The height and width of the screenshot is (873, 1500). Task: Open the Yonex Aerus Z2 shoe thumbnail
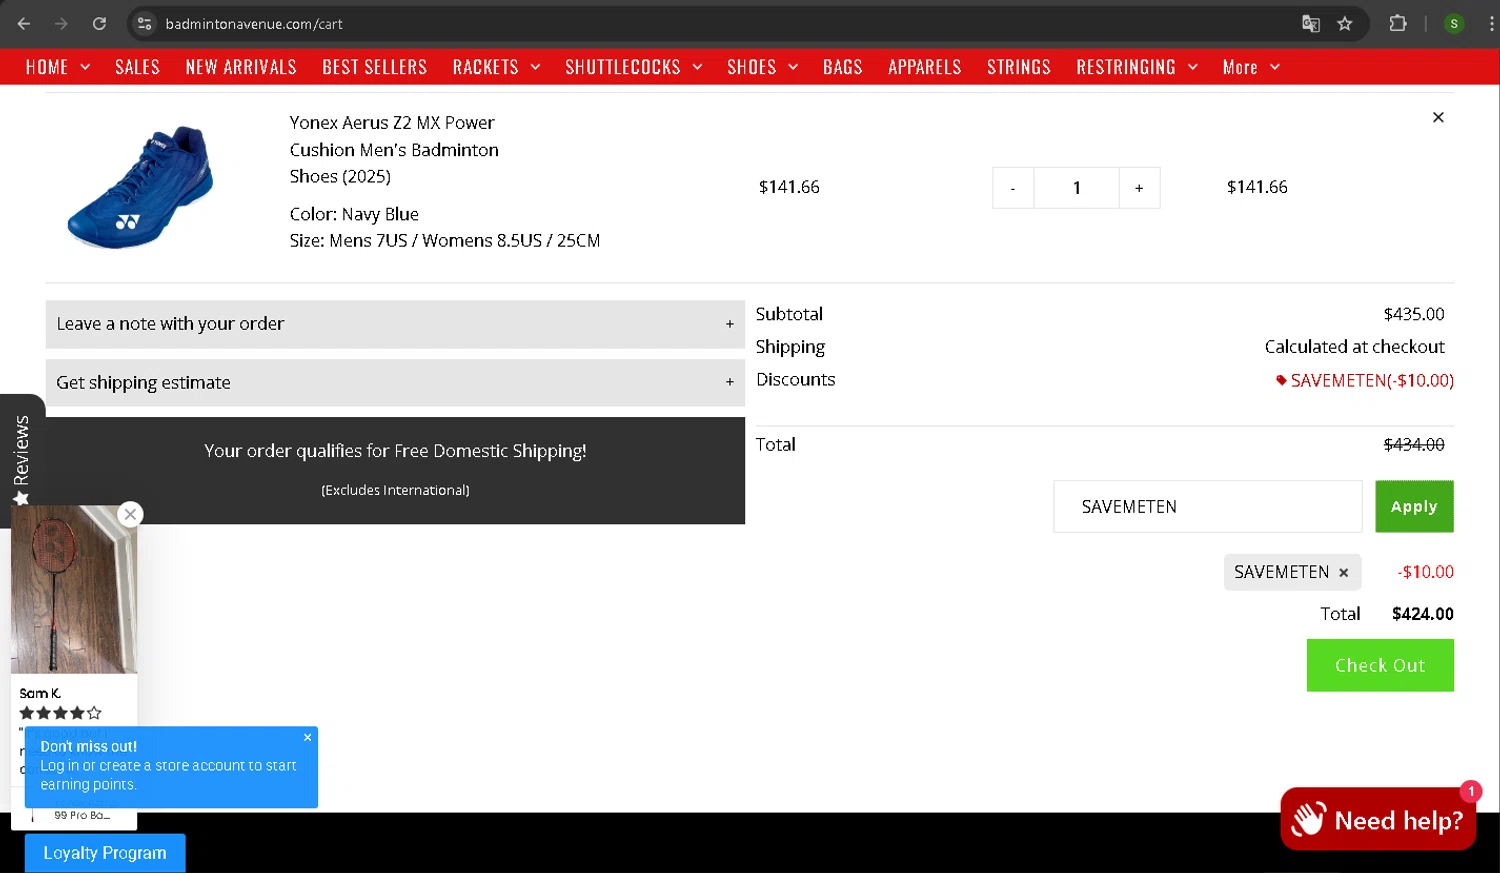pyautogui.click(x=141, y=186)
